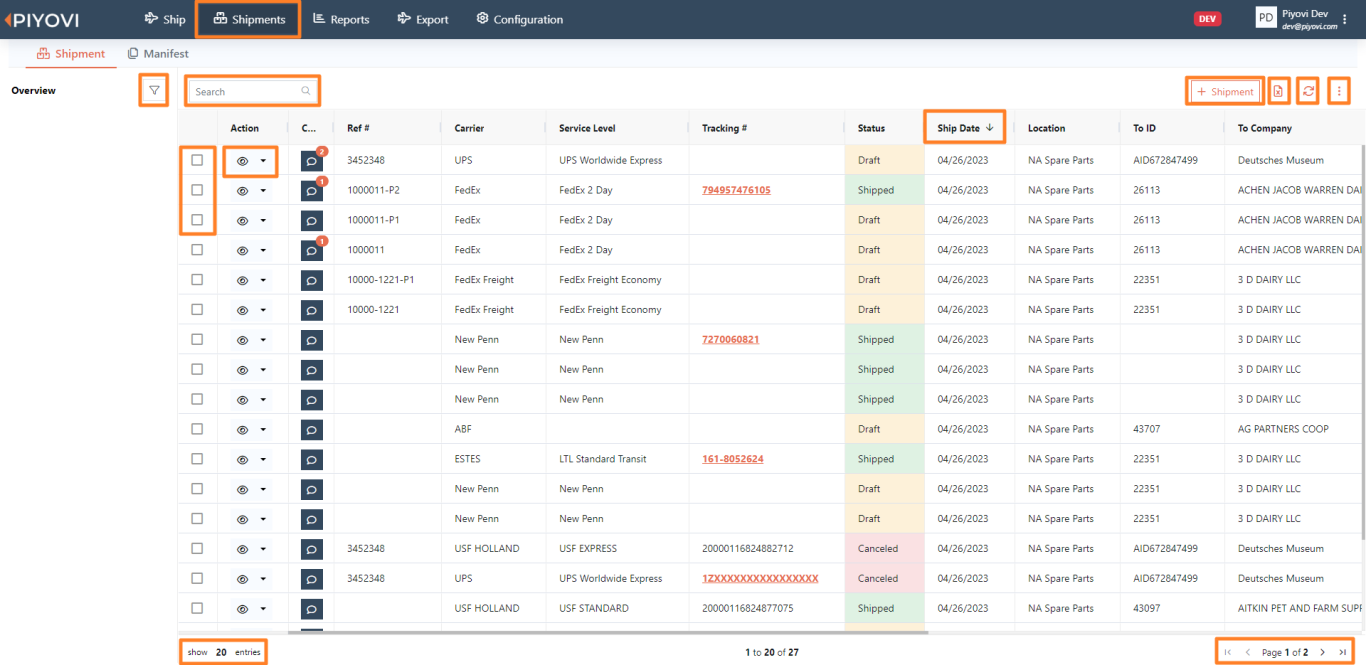Check the ESTES shipment row checkbox
Screen dimensions: 1366x665
197,459
